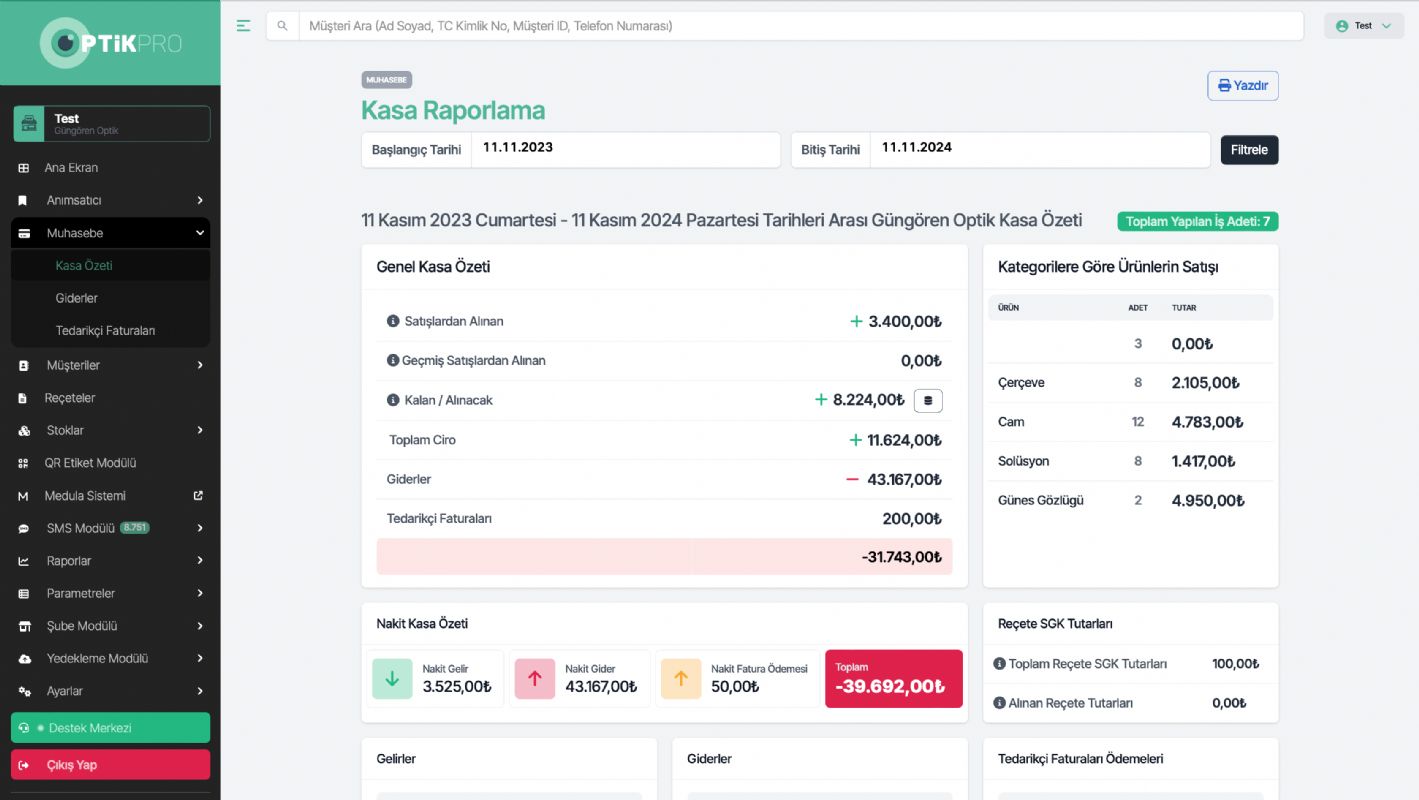
Task: Click the Müşteriler contact icon
Action: [x=24, y=366]
